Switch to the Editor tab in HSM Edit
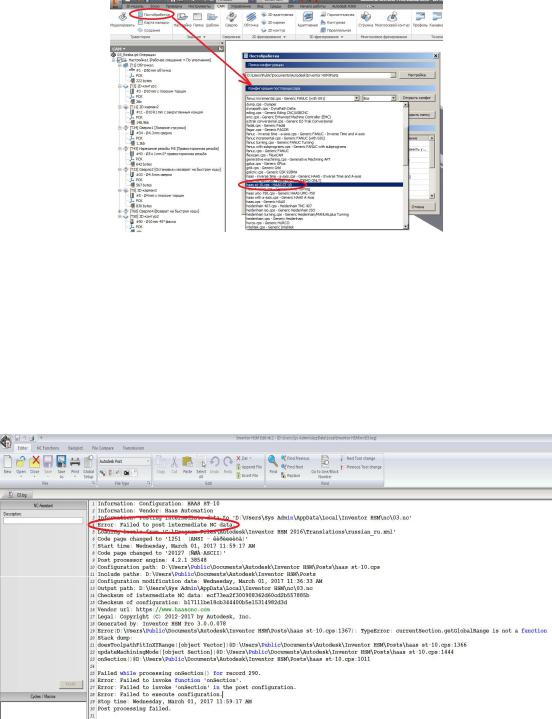The height and width of the screenshot is (719, 552). pos(22,448)
